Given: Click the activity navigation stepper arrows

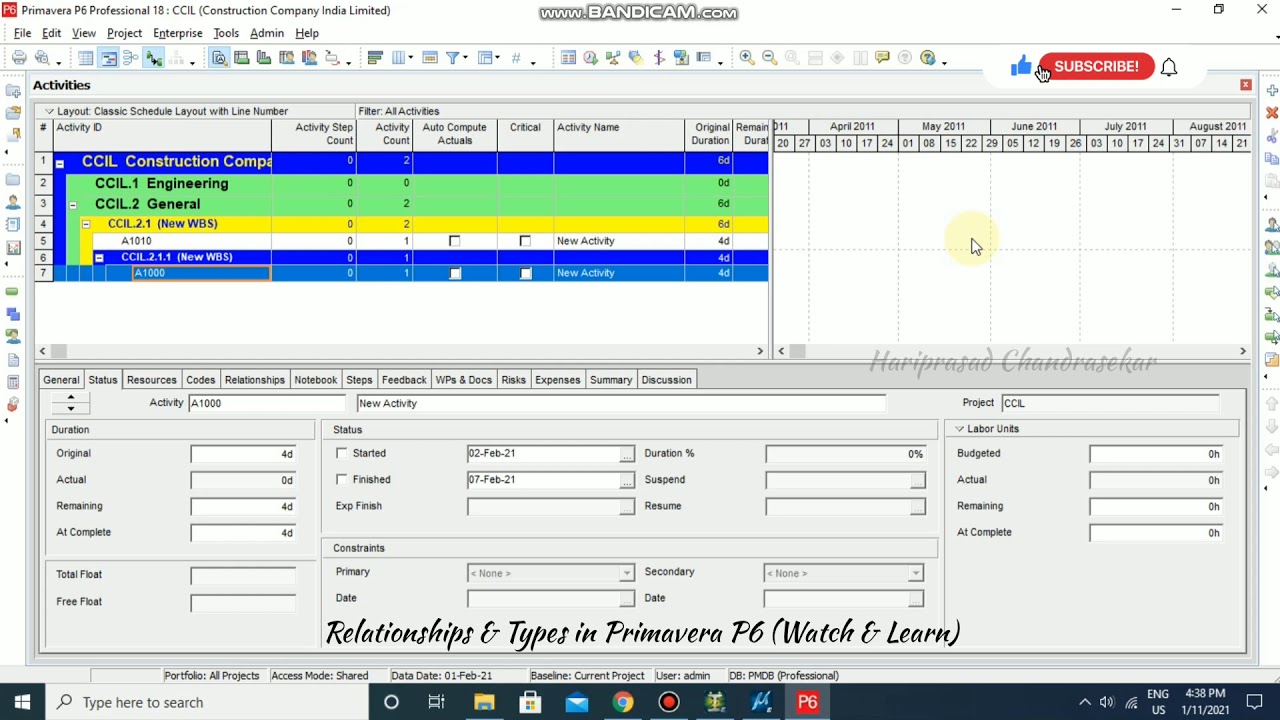Looking at the screenshot, I should point(70,403).
